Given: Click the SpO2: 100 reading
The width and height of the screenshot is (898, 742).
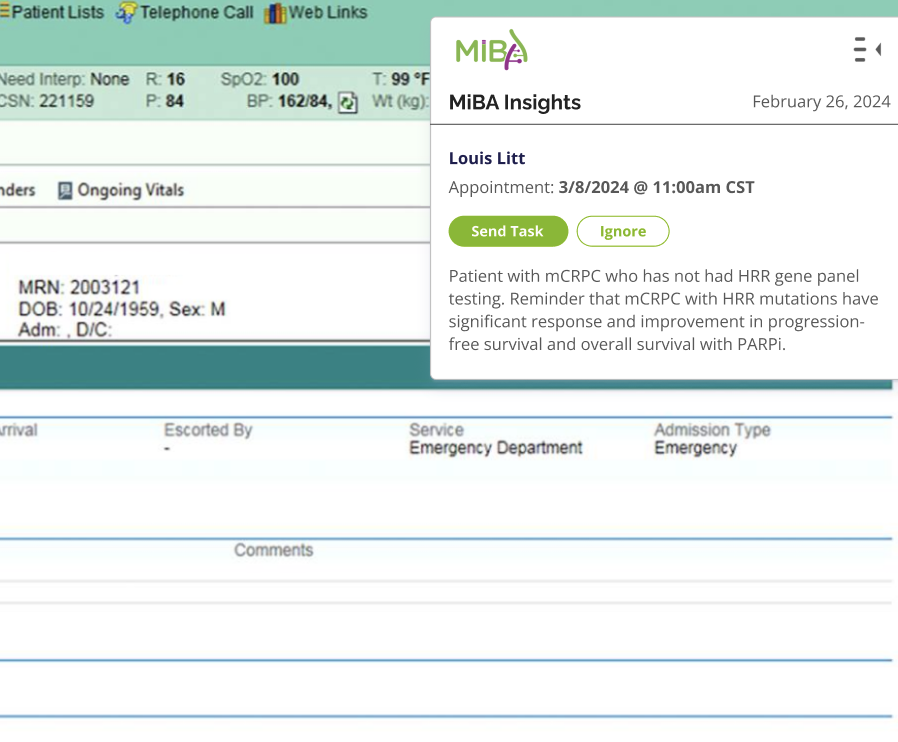Looking at the screenshot, I should coord(260,79).
